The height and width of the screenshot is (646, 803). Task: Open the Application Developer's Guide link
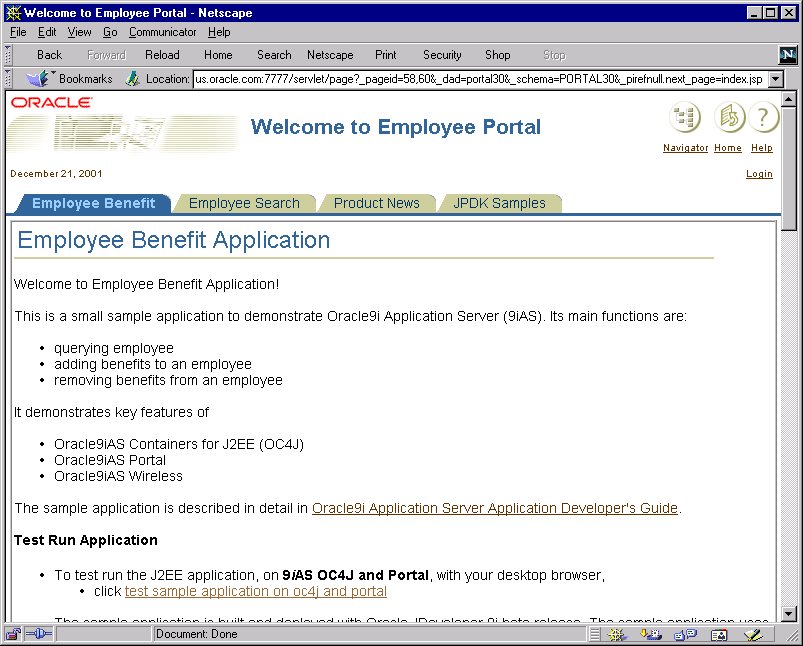[495, 508]
